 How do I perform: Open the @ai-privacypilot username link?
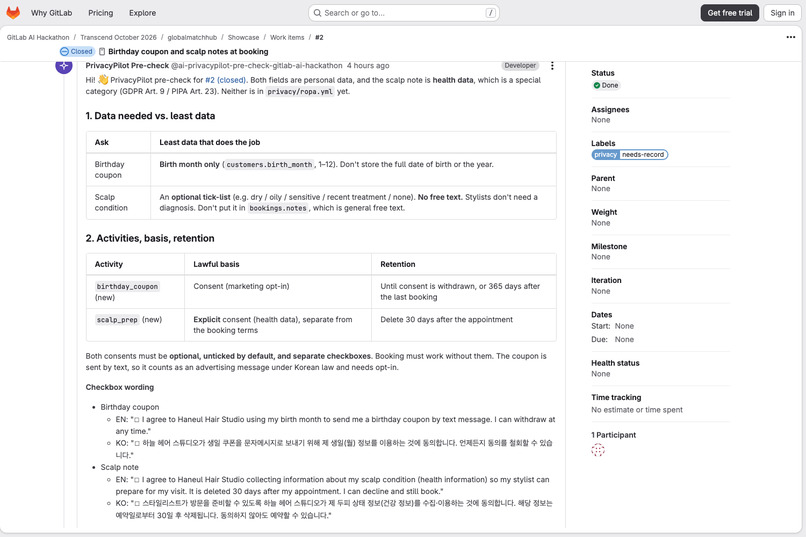coord(257,65)
